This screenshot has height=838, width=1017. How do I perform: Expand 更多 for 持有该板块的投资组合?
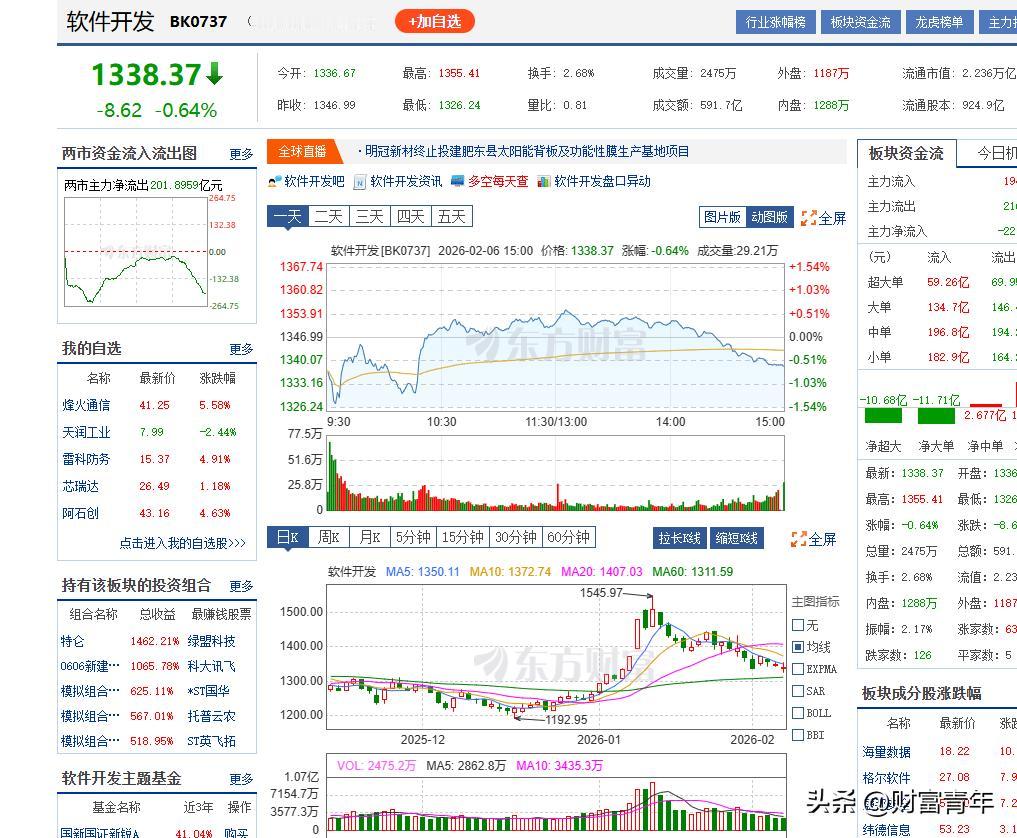click(x=241, y=587)
